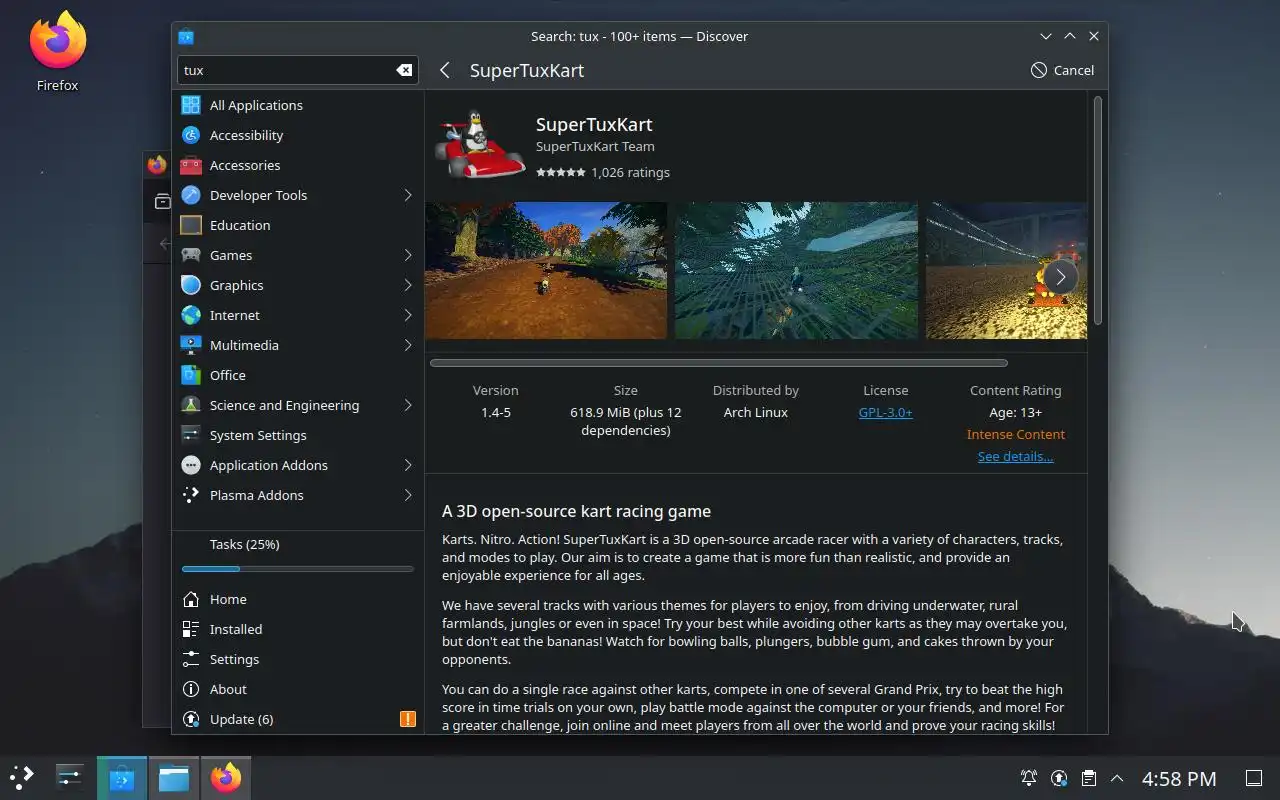
Task: Go back using the arrow beside SuperTuxKart title
Action: 445,70
